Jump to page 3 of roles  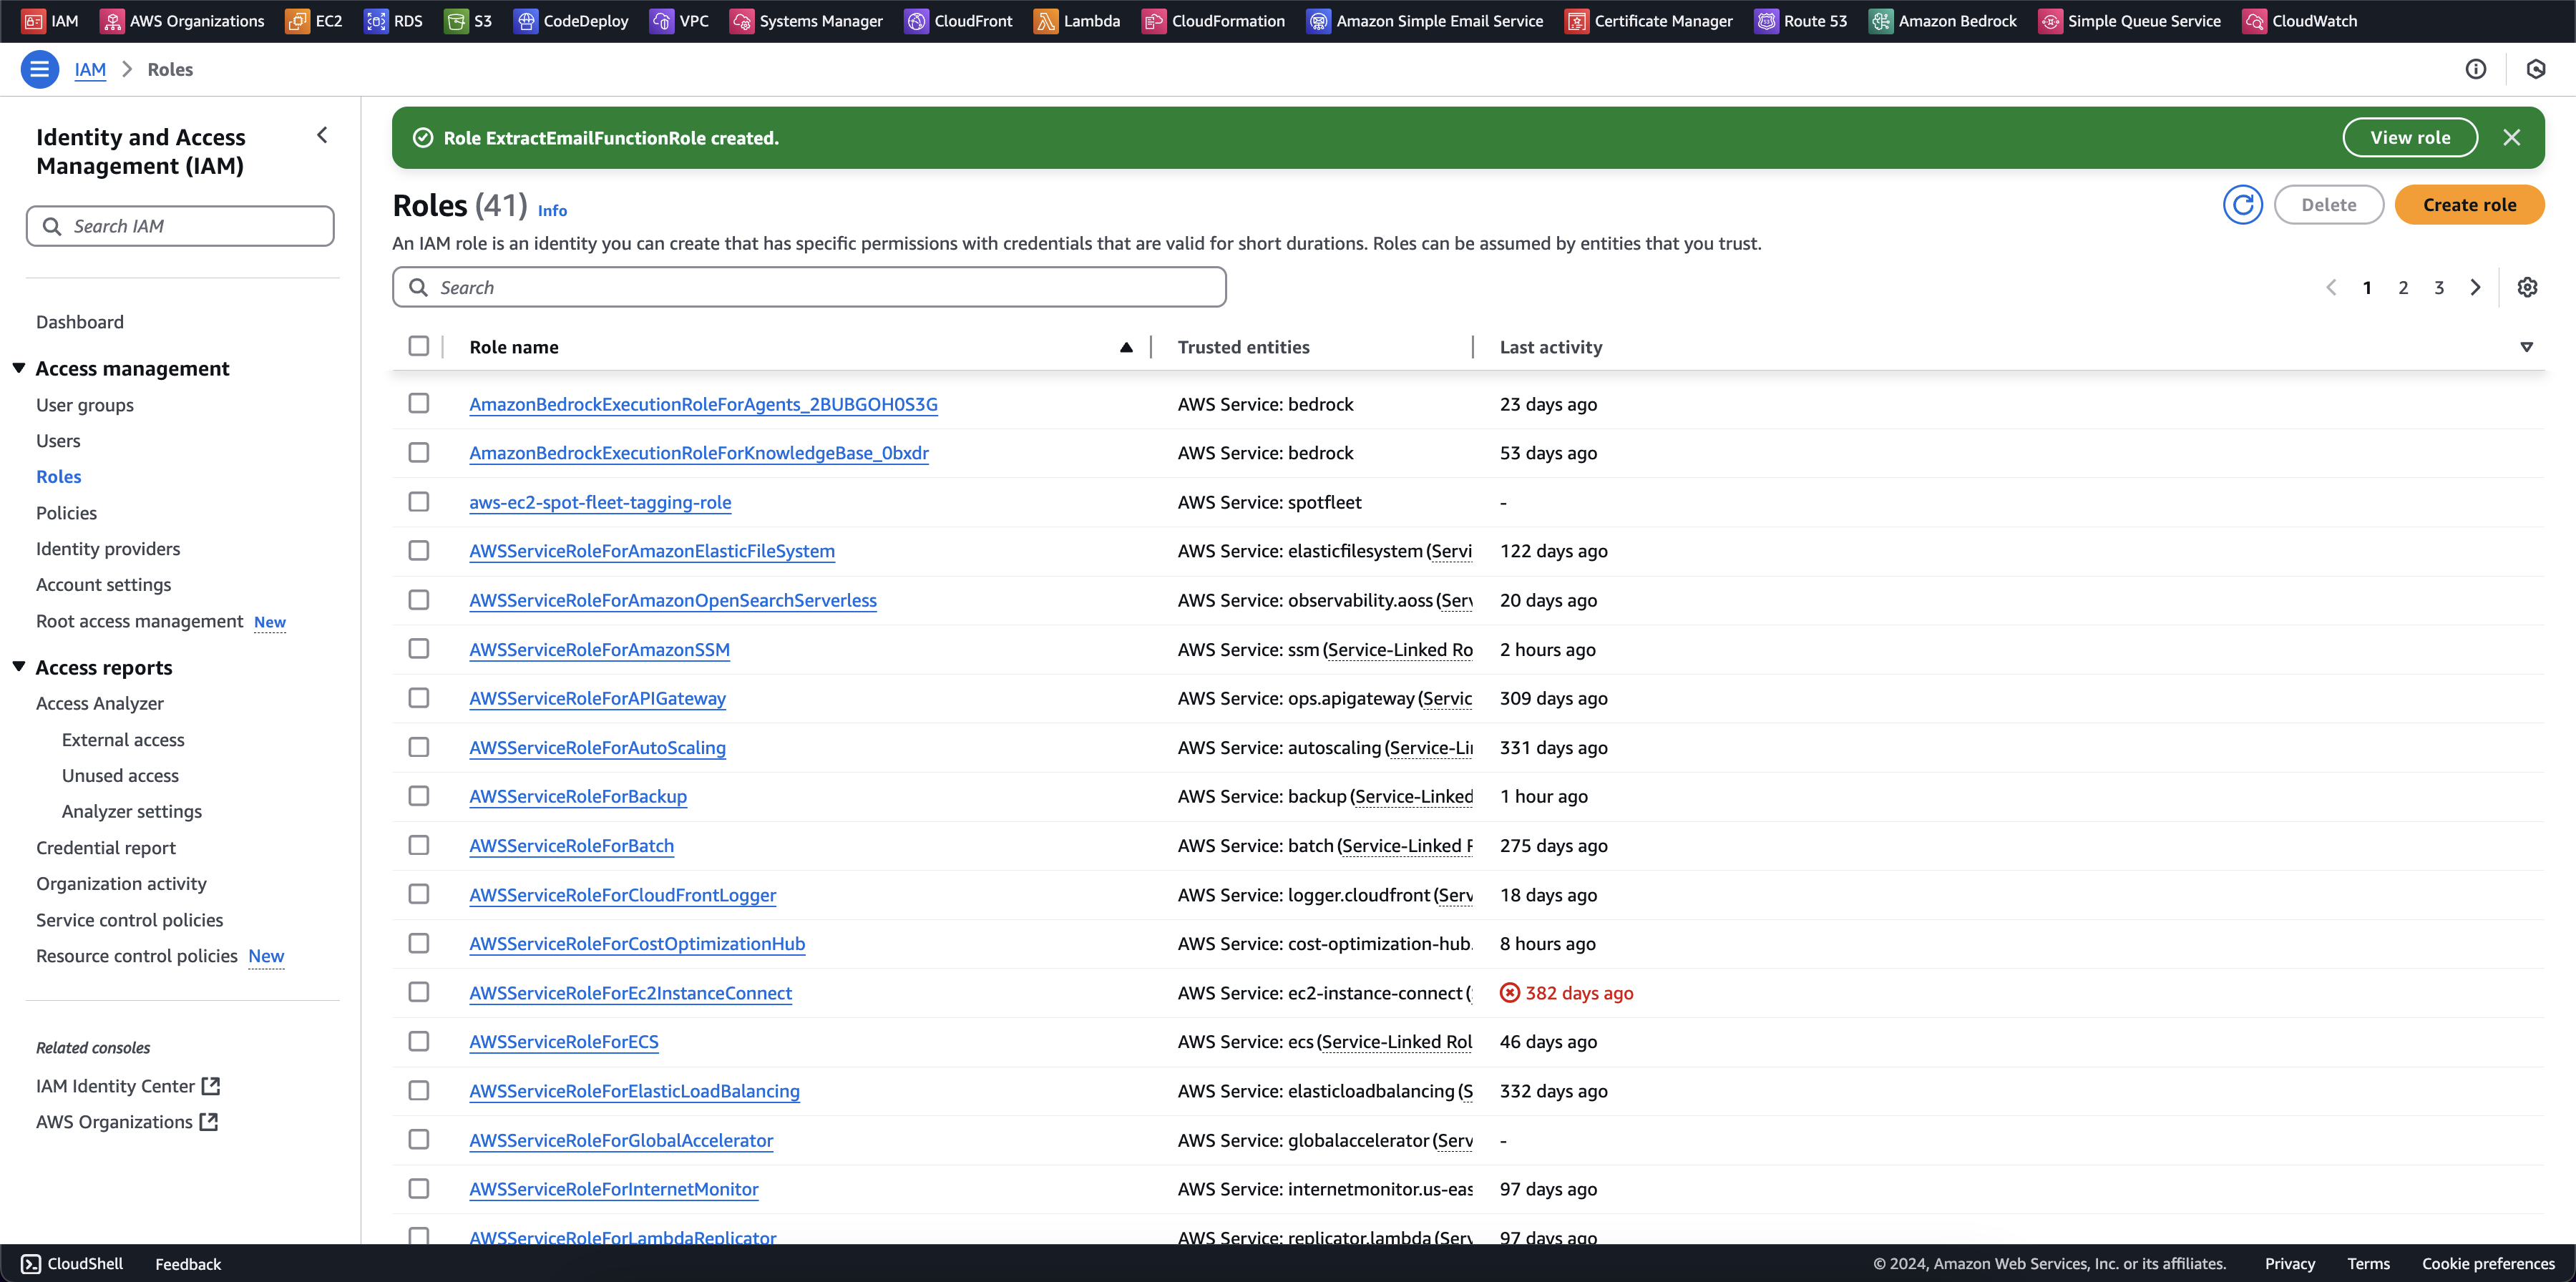[2439, 288]
